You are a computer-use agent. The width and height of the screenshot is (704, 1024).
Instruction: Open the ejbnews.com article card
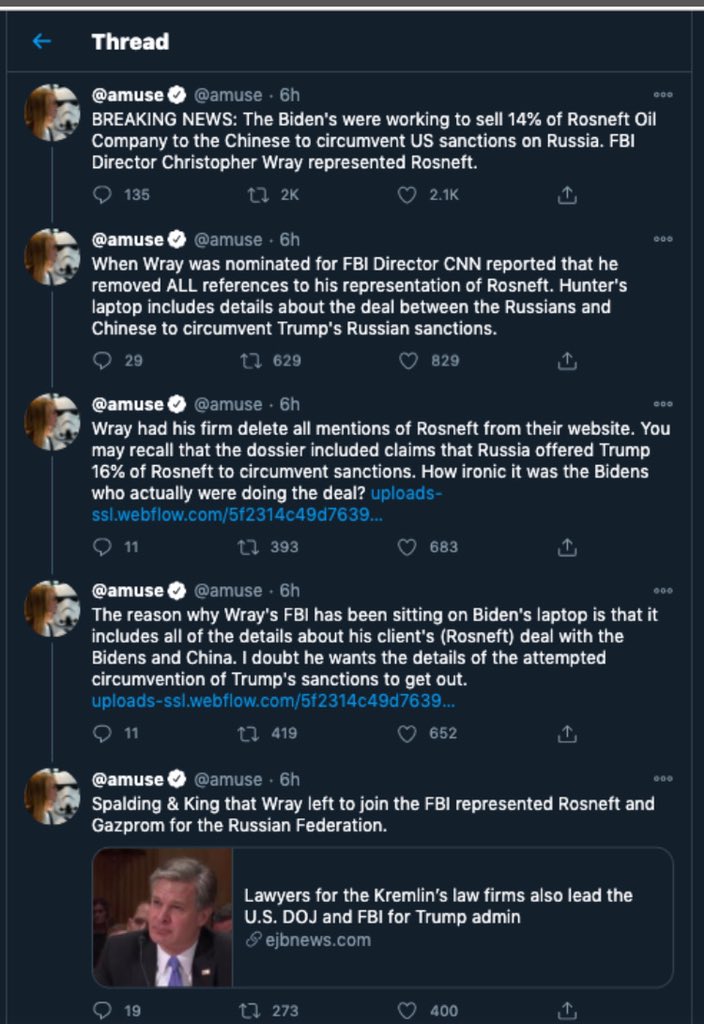click(x=382, y=917)
